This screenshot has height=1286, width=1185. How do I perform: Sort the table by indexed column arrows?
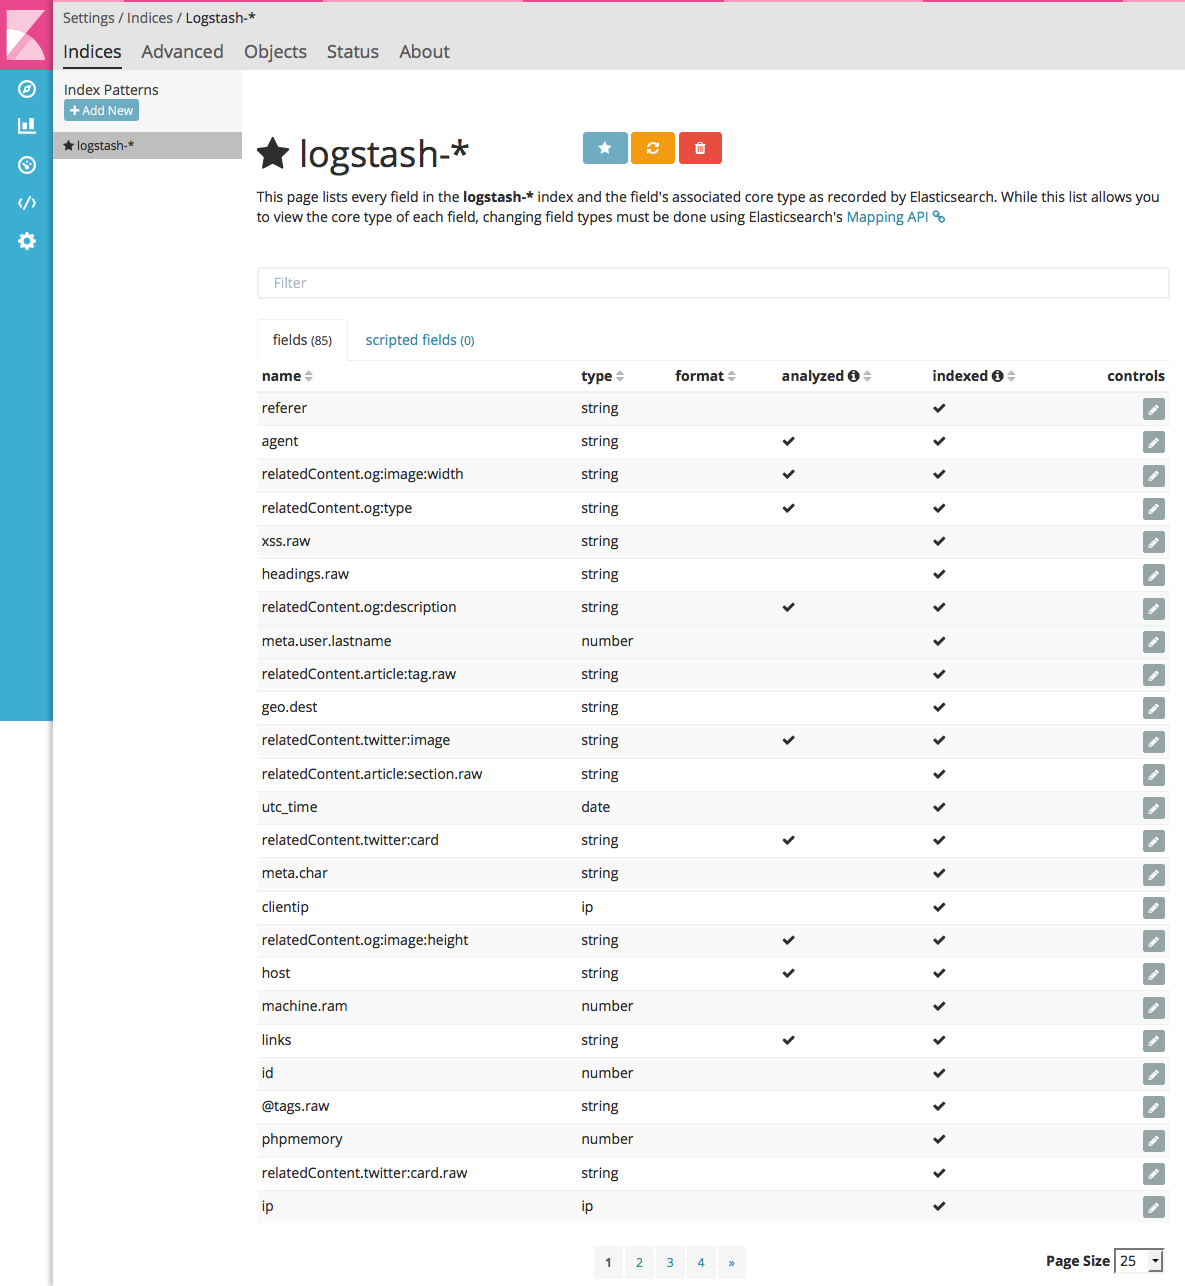click(1011, 376)
